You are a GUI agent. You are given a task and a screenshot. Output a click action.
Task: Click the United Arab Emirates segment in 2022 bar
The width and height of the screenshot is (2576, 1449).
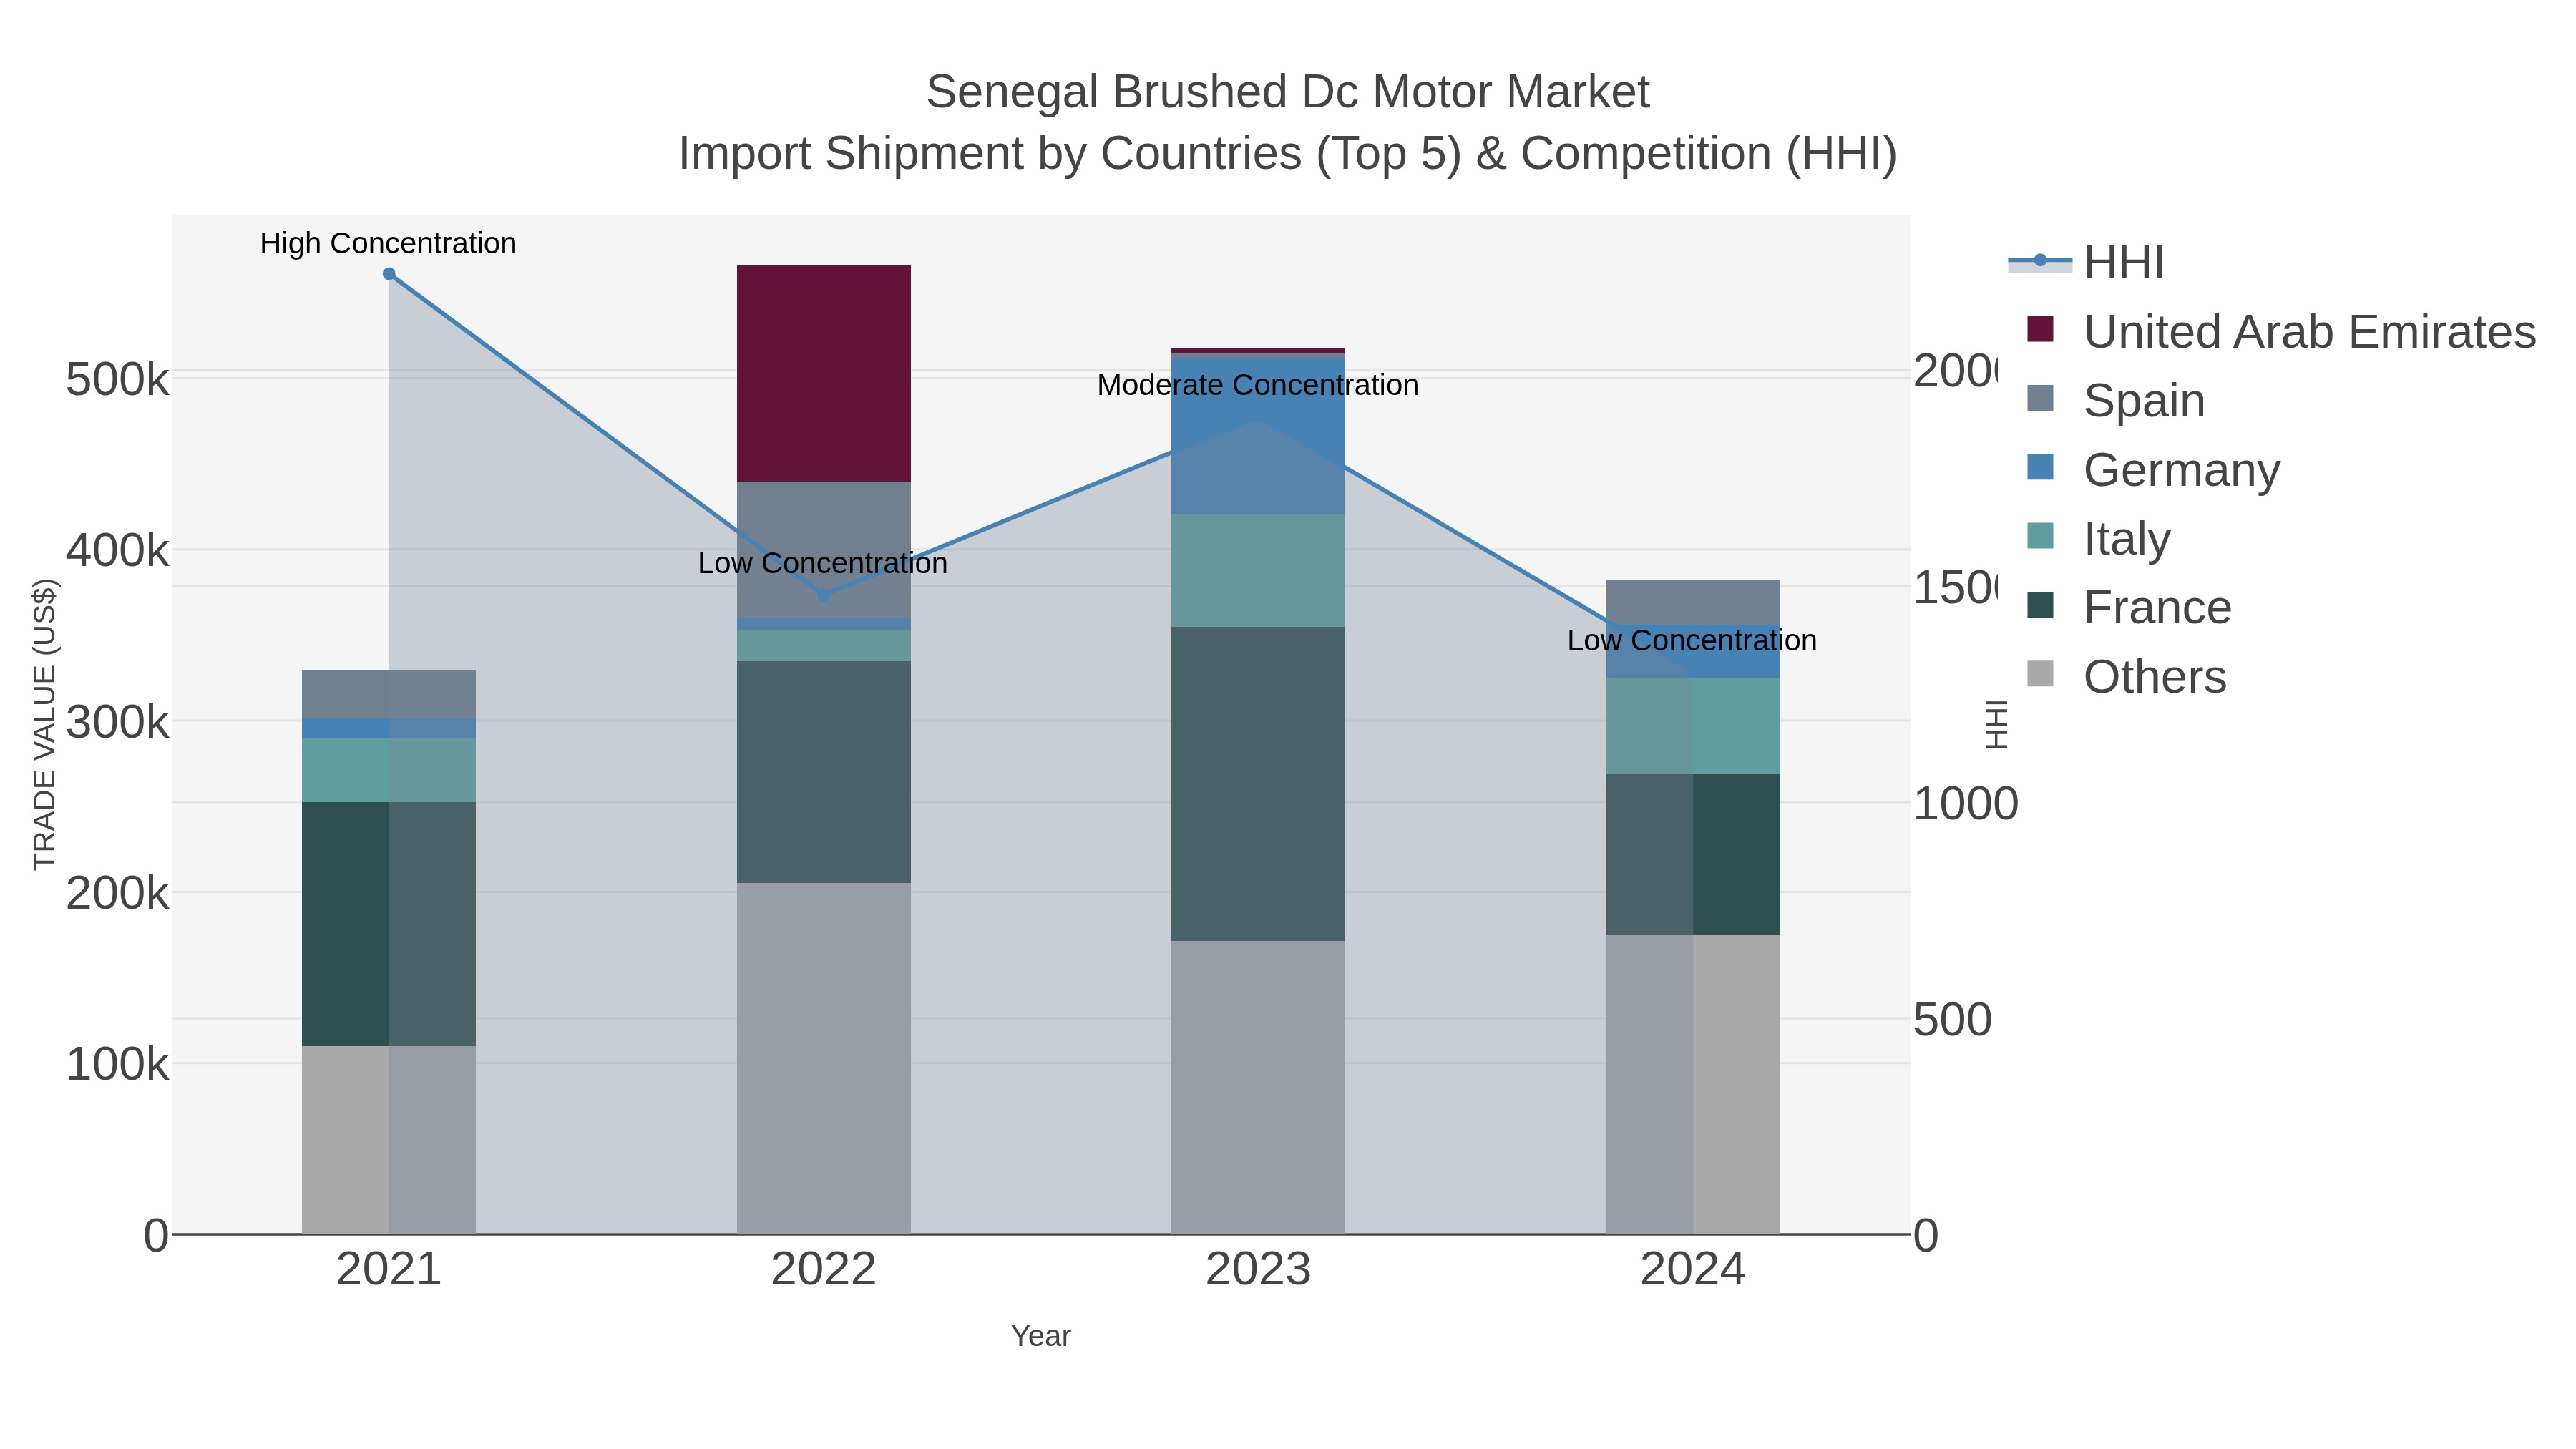click(824, 374)
